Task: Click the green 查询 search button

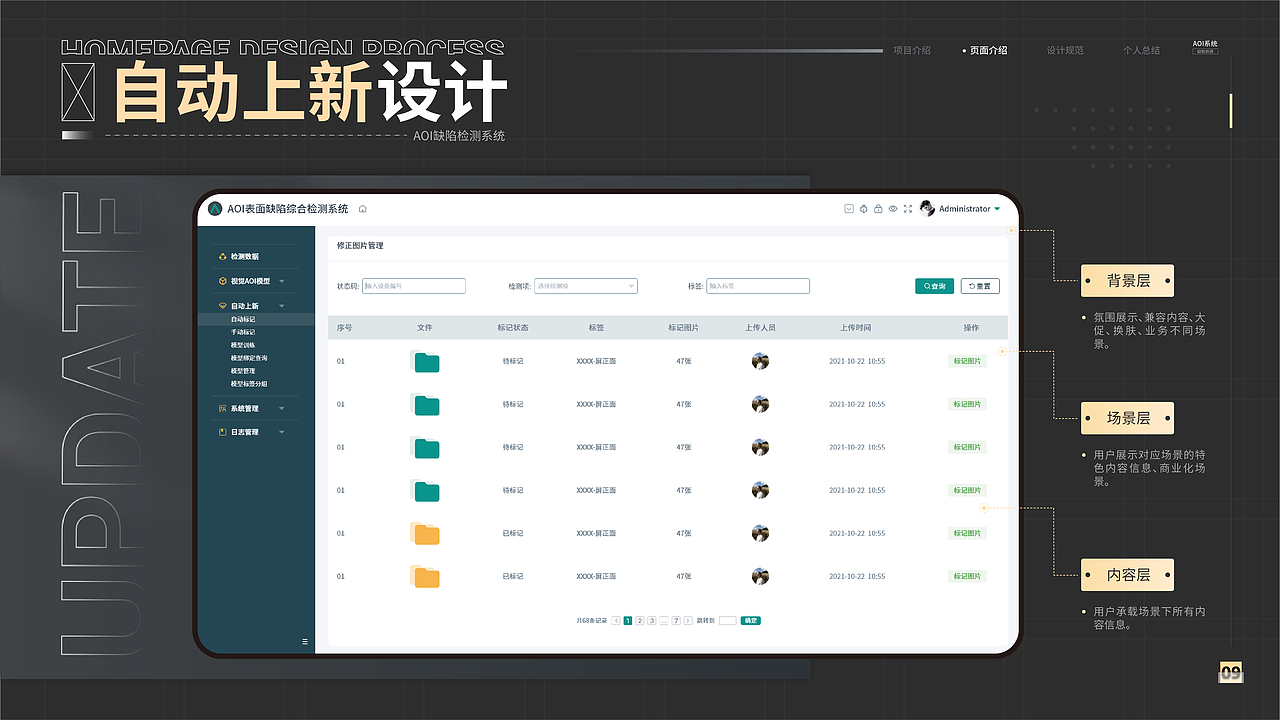Action: (934, 286)
